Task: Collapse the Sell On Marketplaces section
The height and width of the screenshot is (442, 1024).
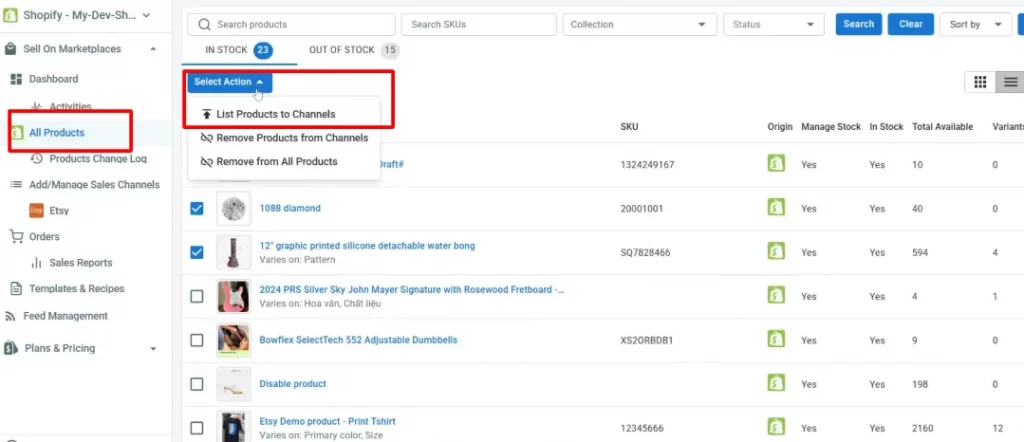Action: pos(153,49)
